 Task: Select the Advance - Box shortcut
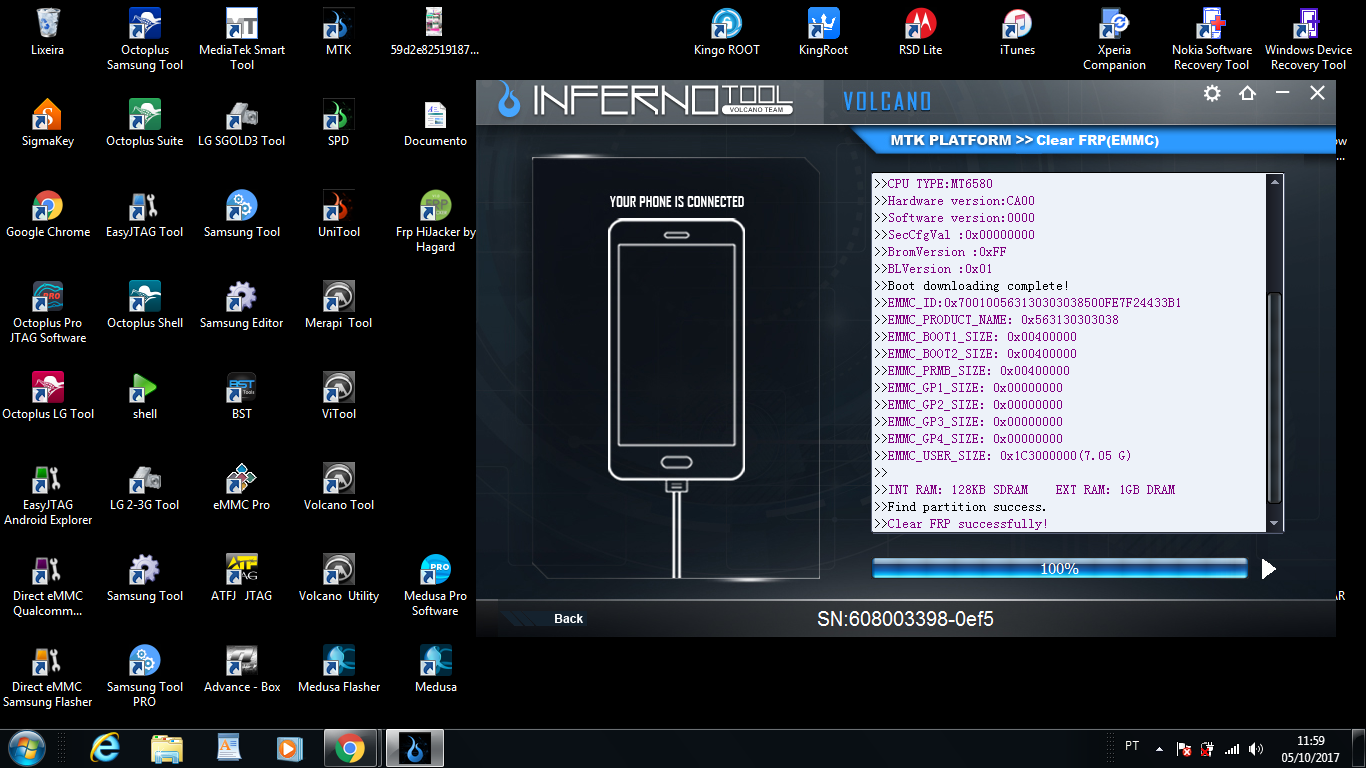click(242, 669)
